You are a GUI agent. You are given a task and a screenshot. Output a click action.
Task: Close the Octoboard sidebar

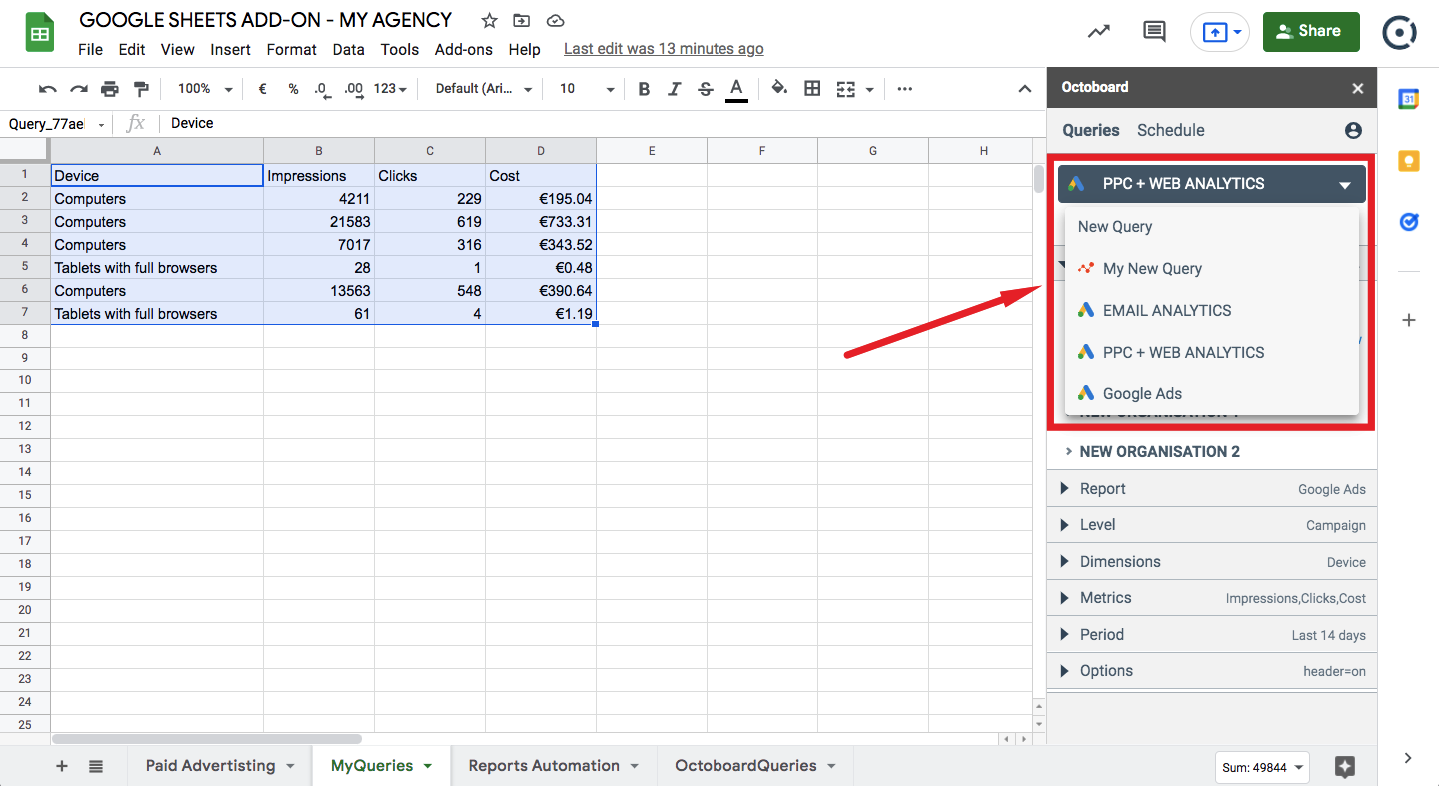tap(1357, 88)
